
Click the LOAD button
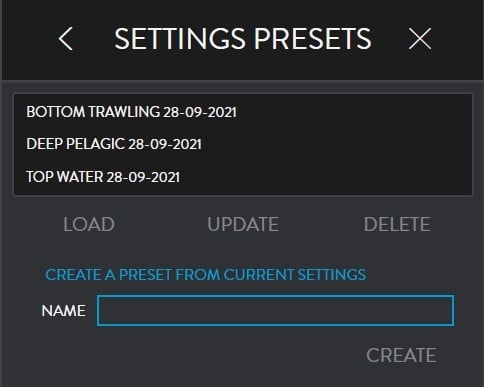click(x=89, y=224)
